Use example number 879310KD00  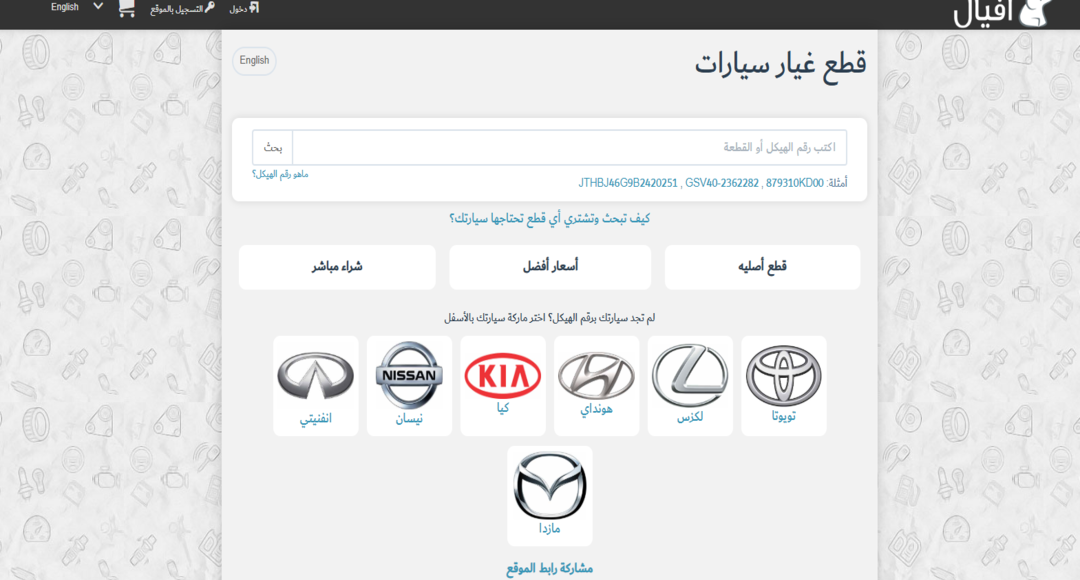tap(795, 183)
